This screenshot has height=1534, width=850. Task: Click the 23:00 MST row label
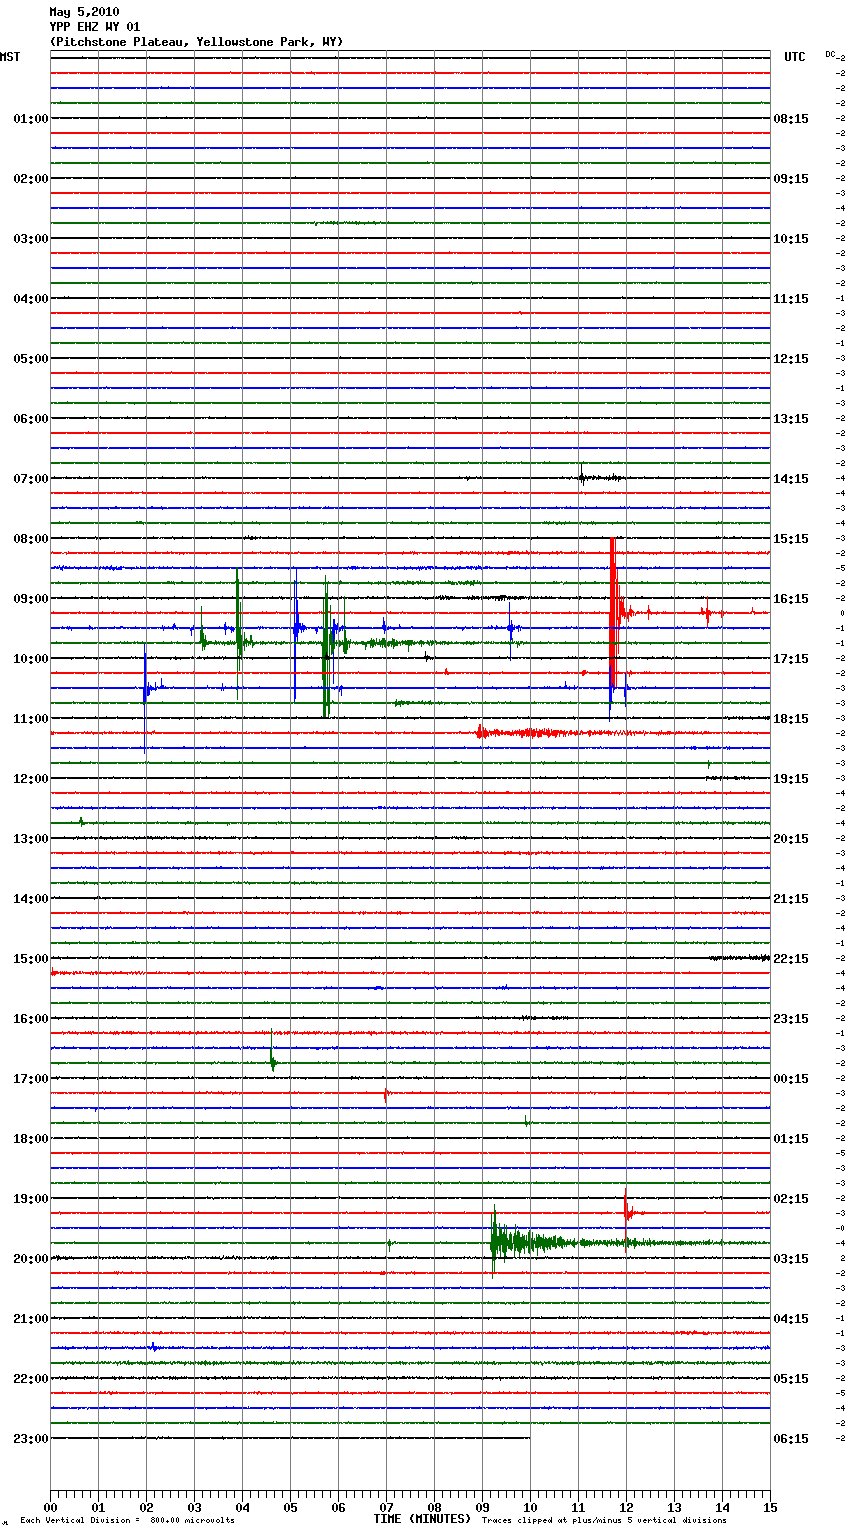[31, 1439]
